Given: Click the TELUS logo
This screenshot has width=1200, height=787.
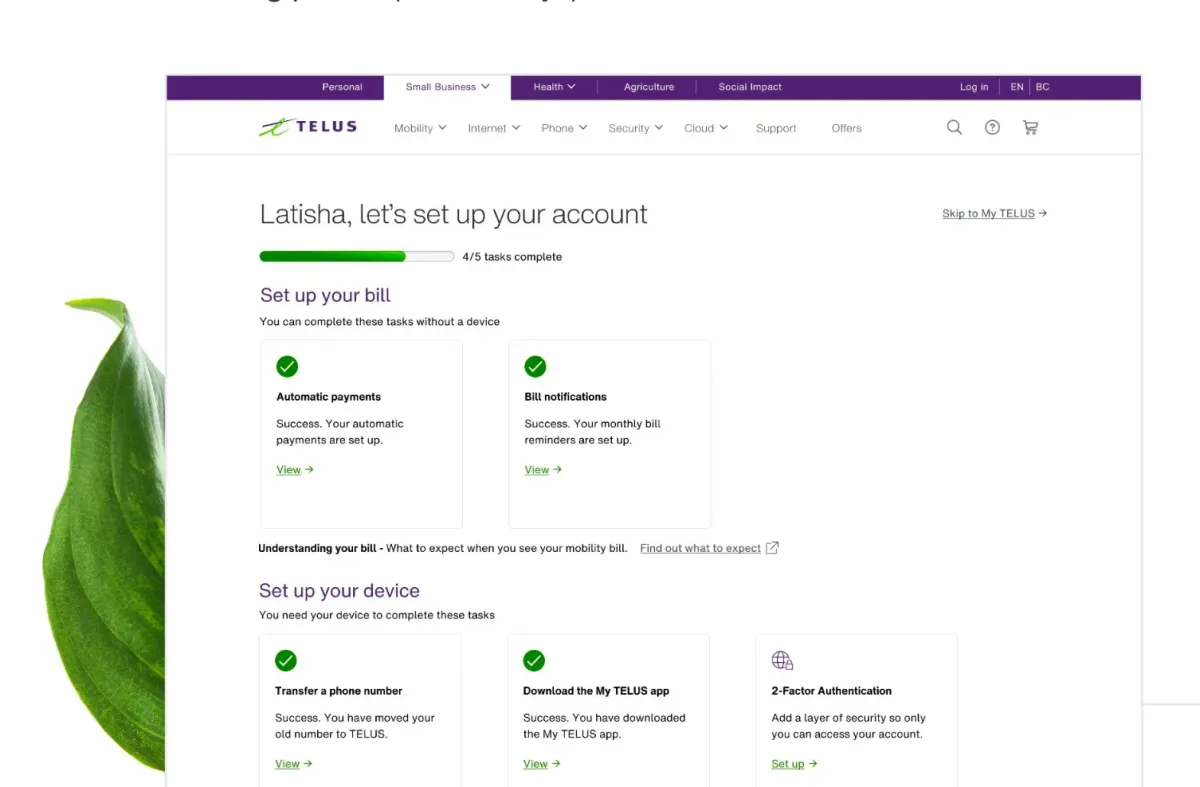Looking at the screenshot, I should [x=308, y=127].
